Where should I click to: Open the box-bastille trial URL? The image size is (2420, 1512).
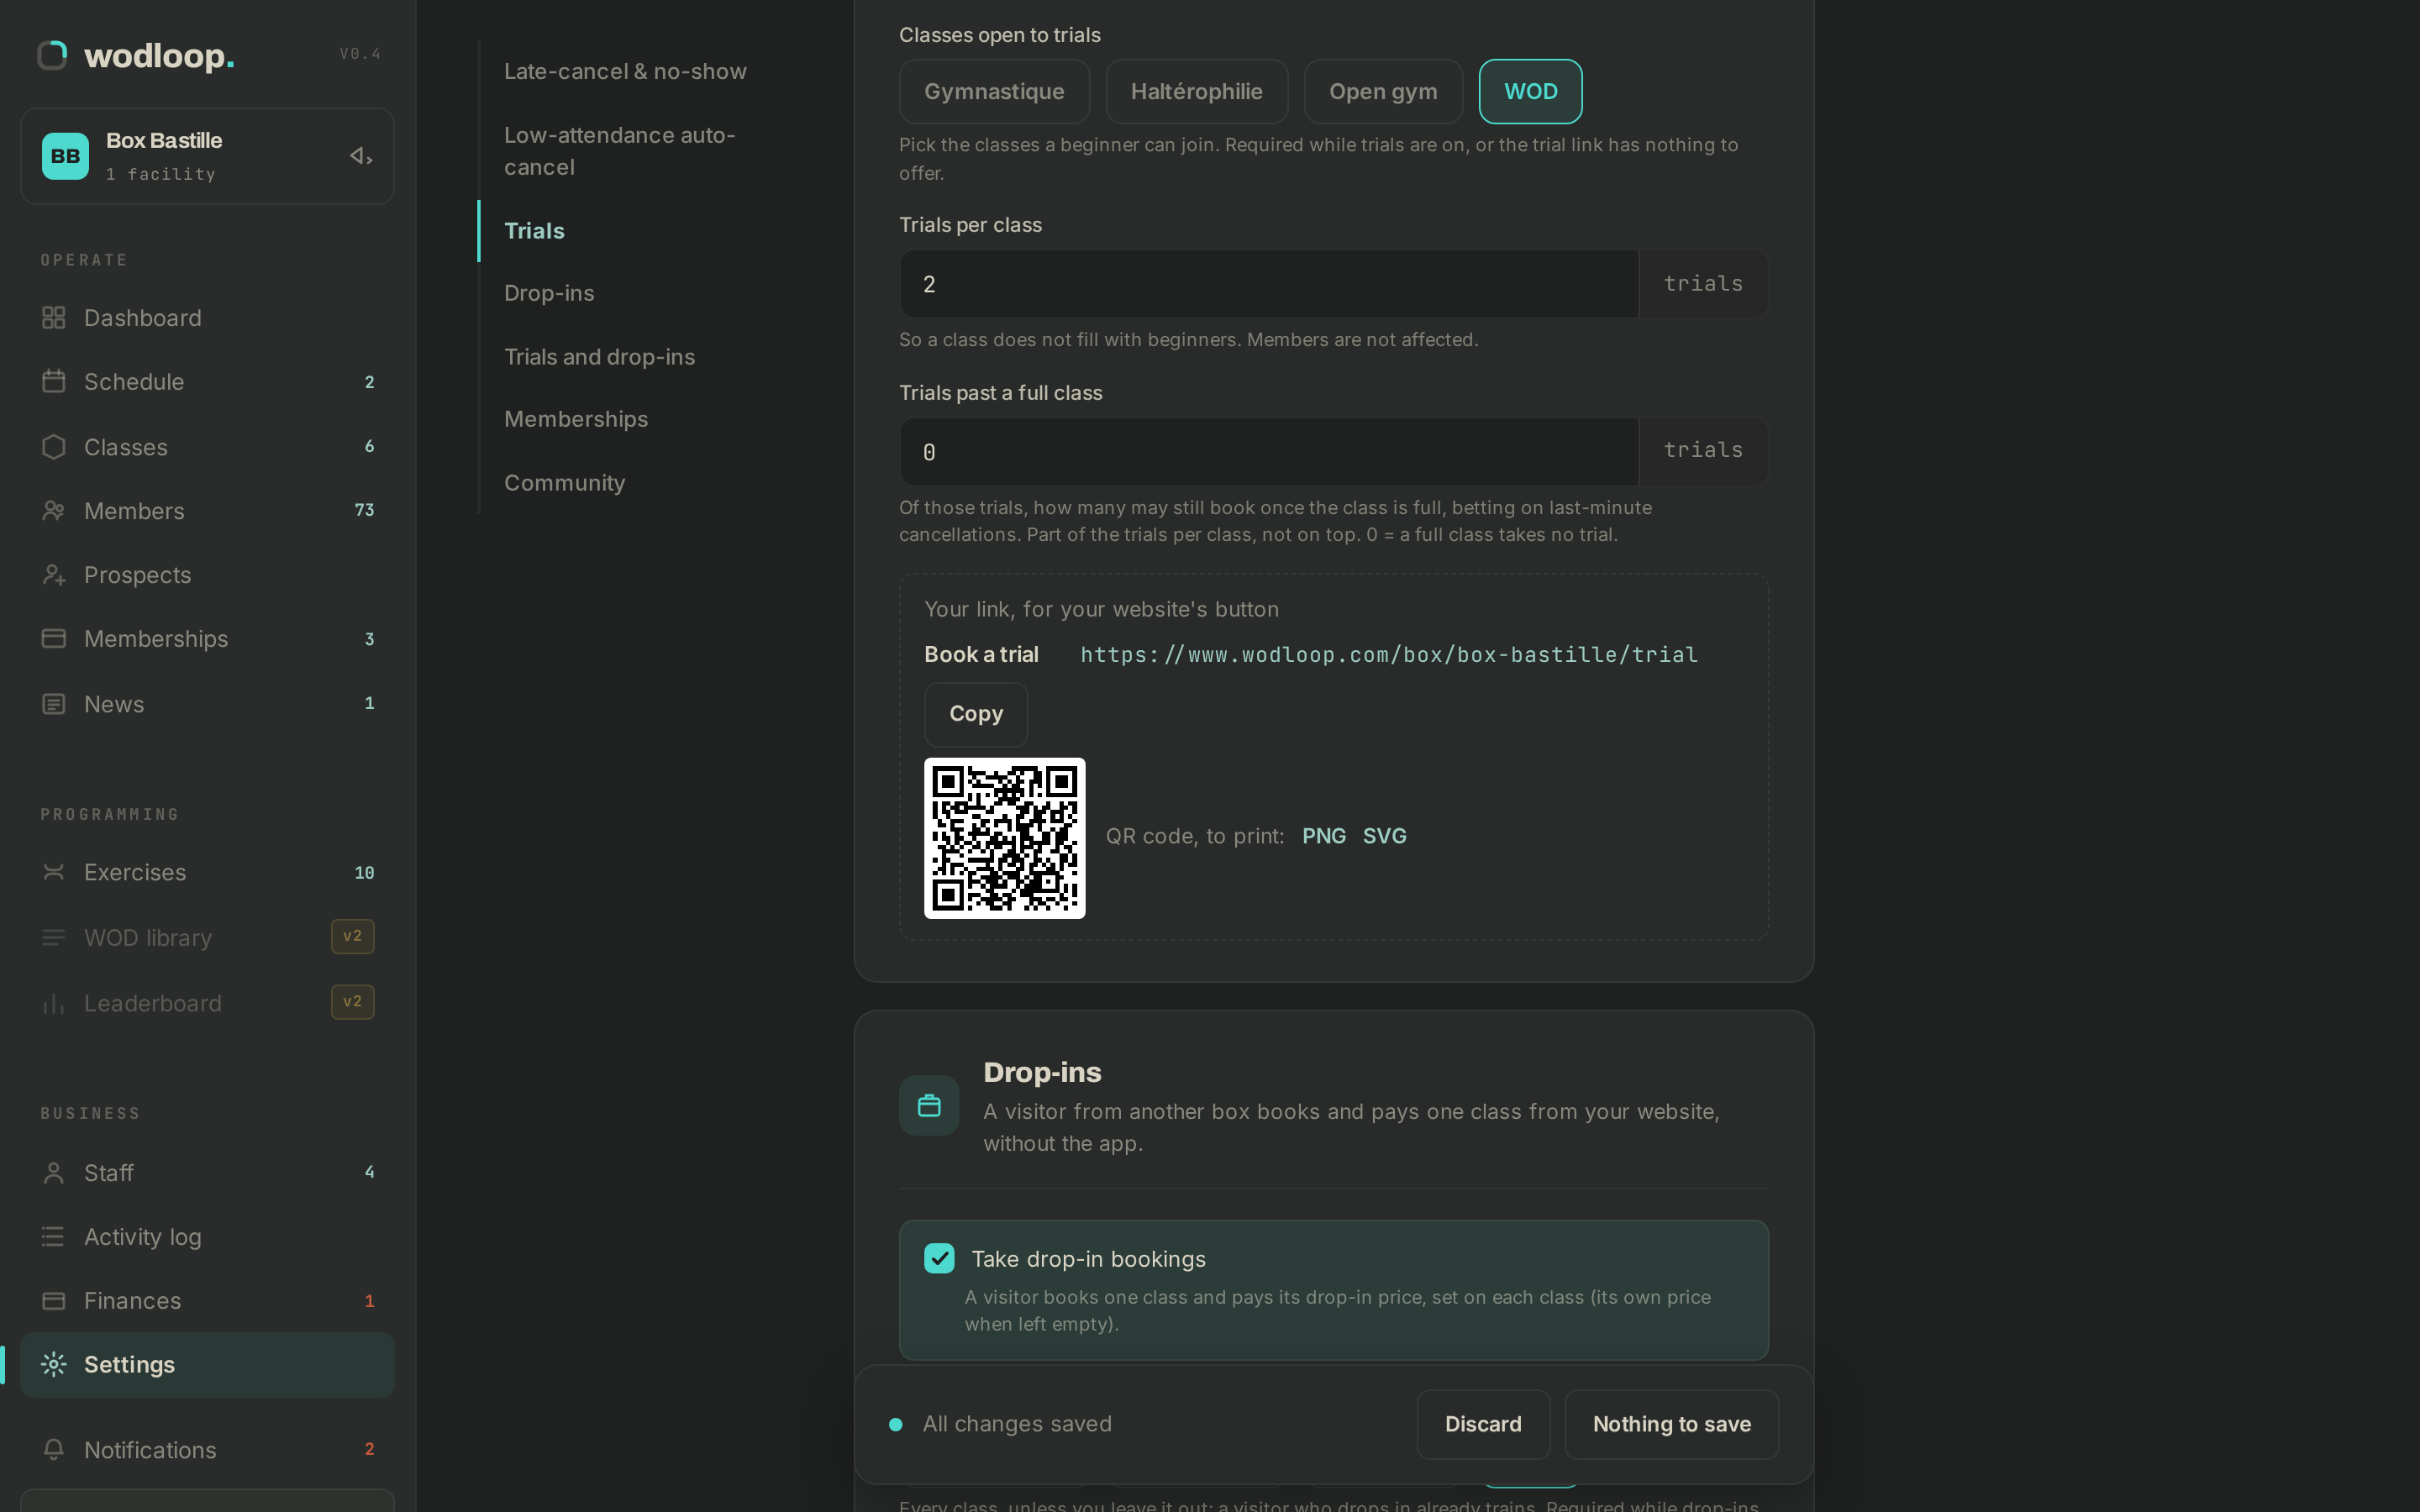tap(1389, 655)
